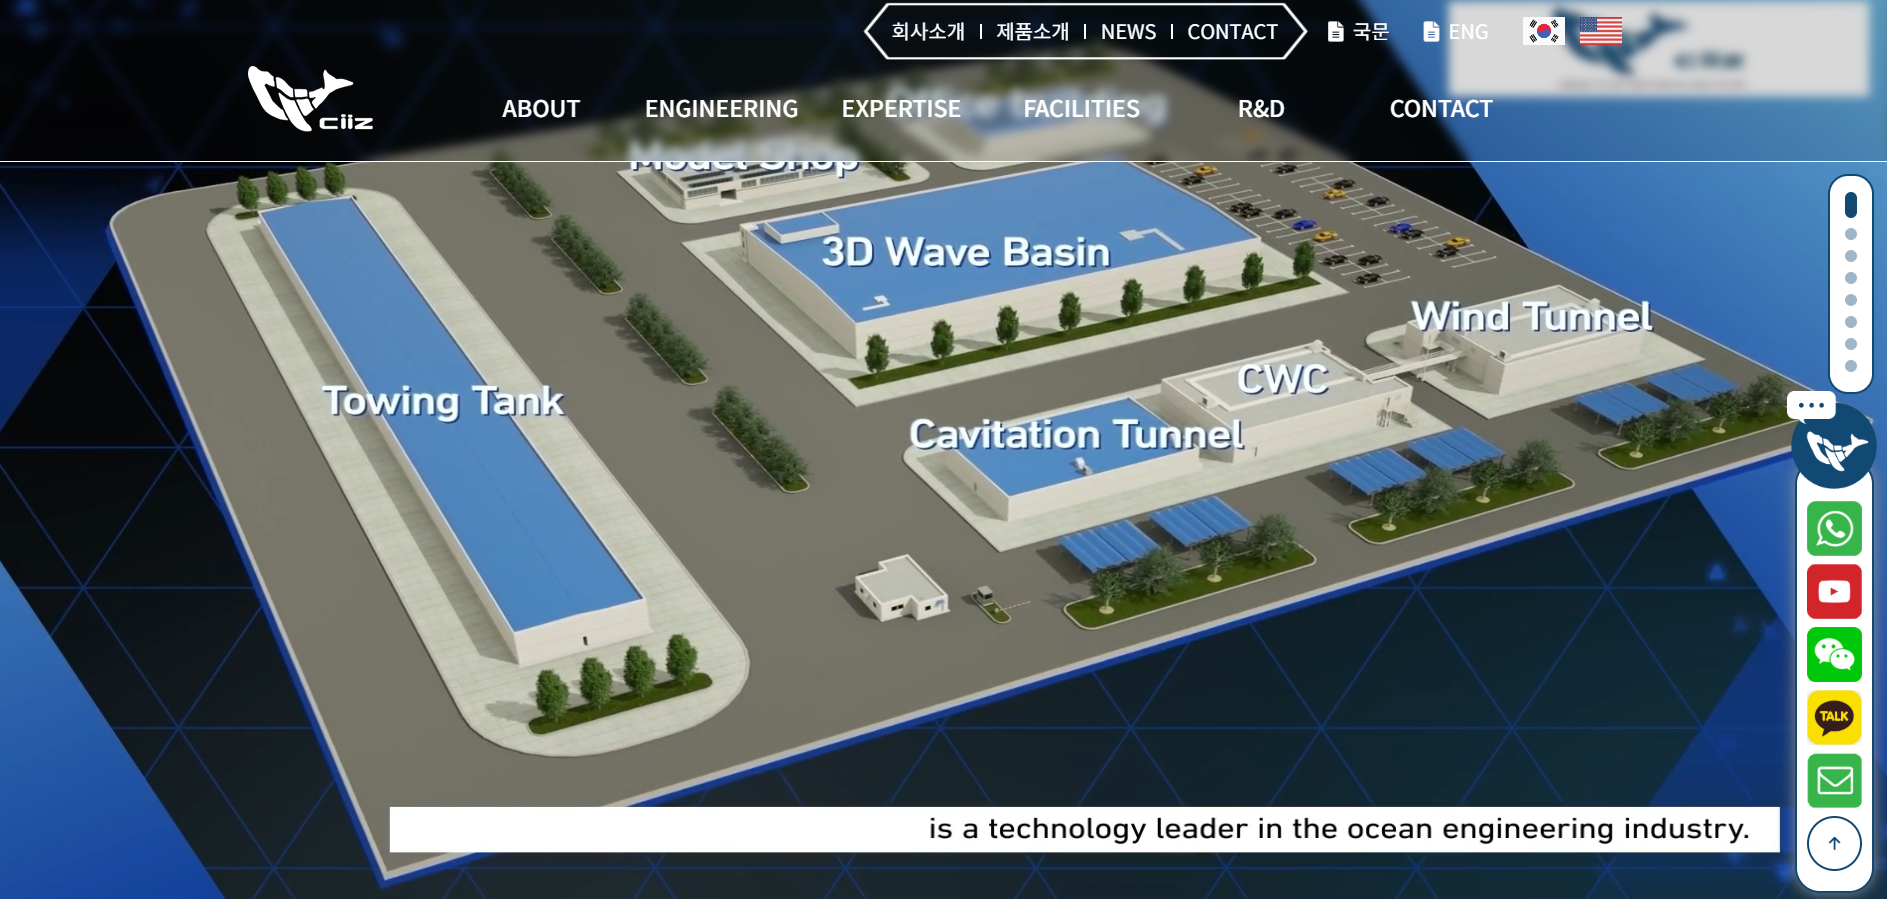Open KakaoTalk chat icon
Image resolution: width=1887 pixels, height=899 pixels.
coord(1834,717)
